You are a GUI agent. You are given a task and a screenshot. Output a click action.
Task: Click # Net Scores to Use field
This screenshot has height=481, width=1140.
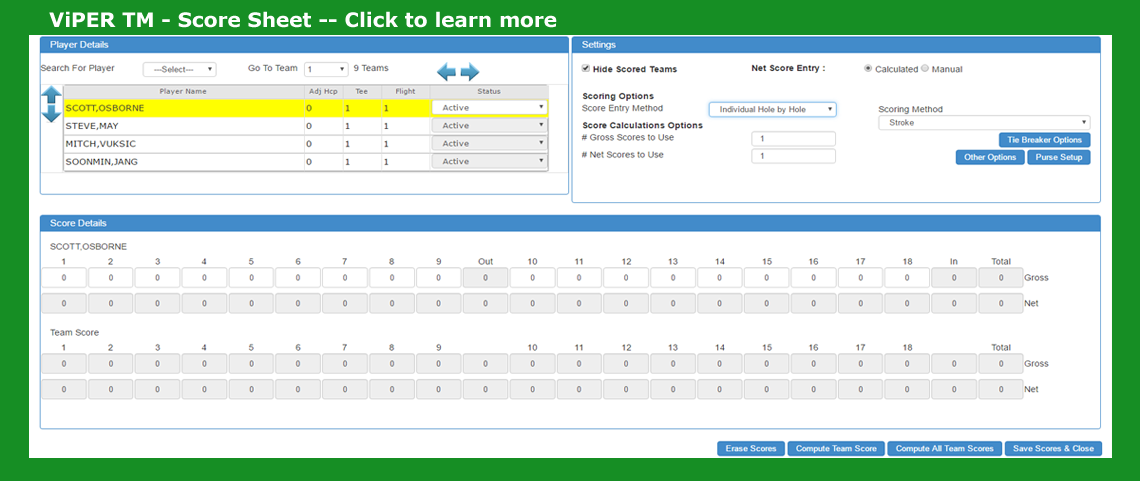(x=793, y=155)
